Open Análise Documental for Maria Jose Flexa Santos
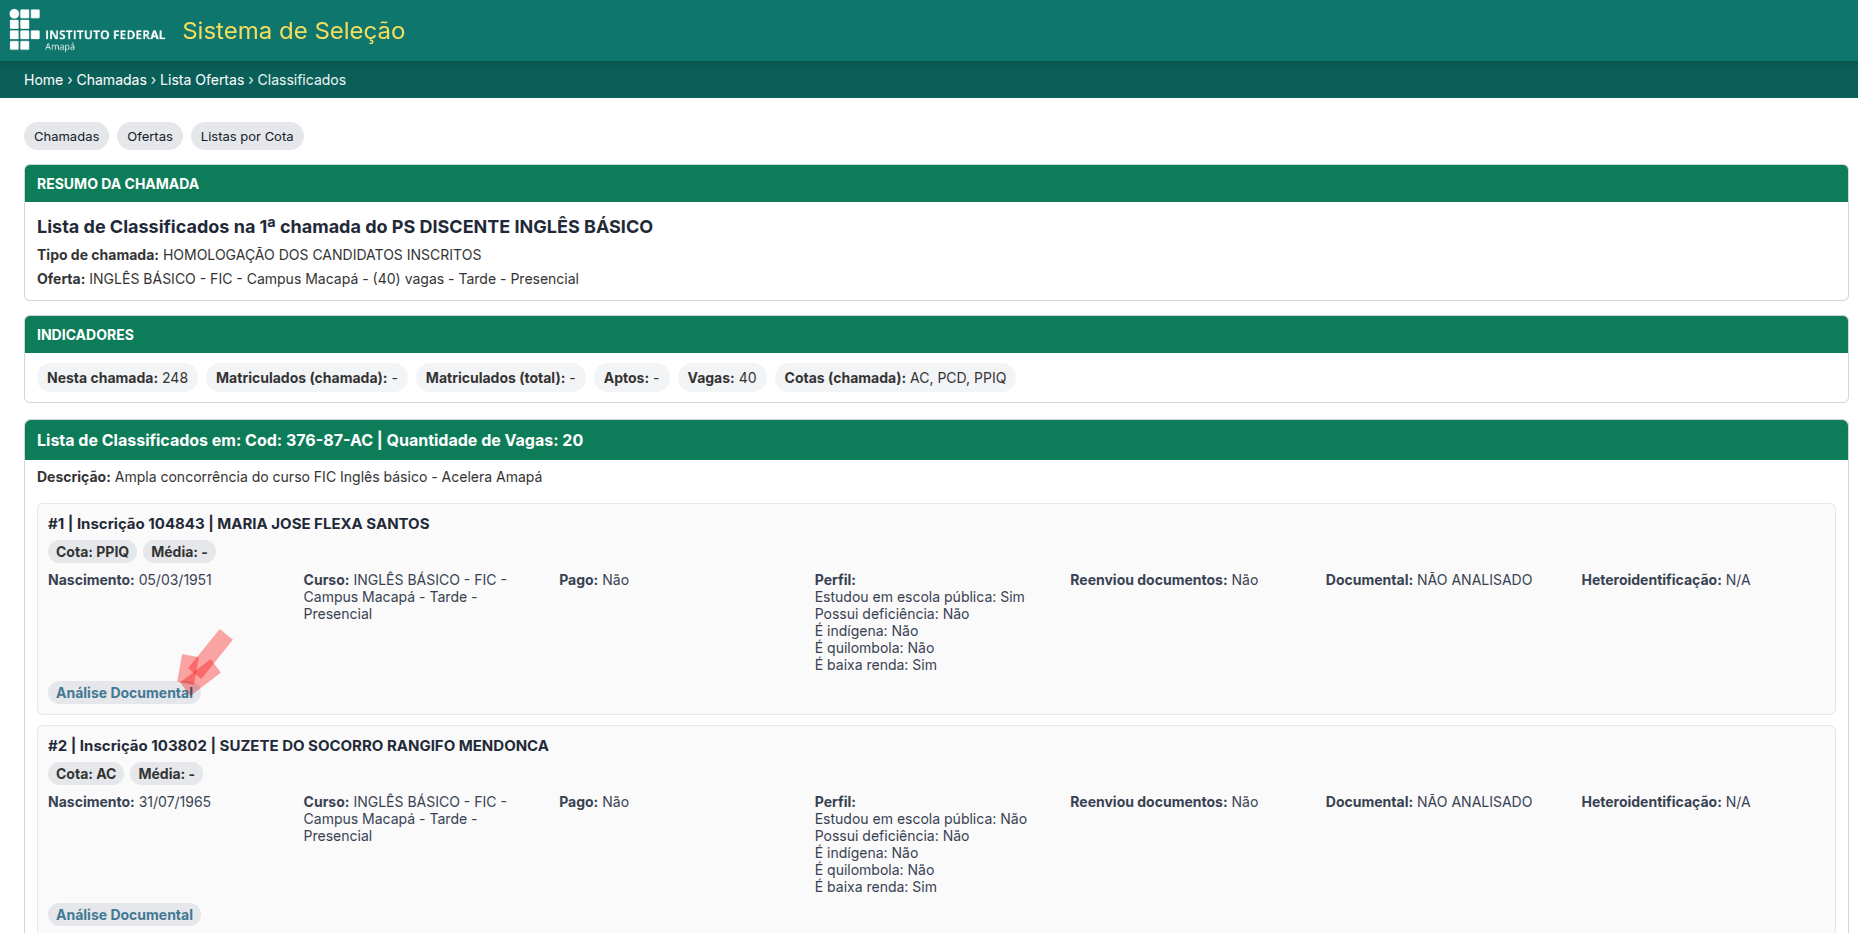The image size is (1858, 933). 123,693
